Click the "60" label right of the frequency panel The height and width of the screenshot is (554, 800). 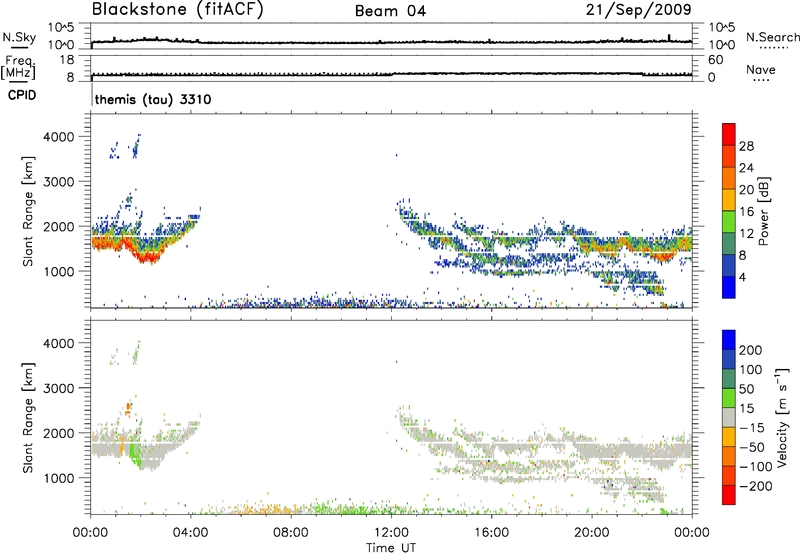pyautogui.click(x=715, y=60)
